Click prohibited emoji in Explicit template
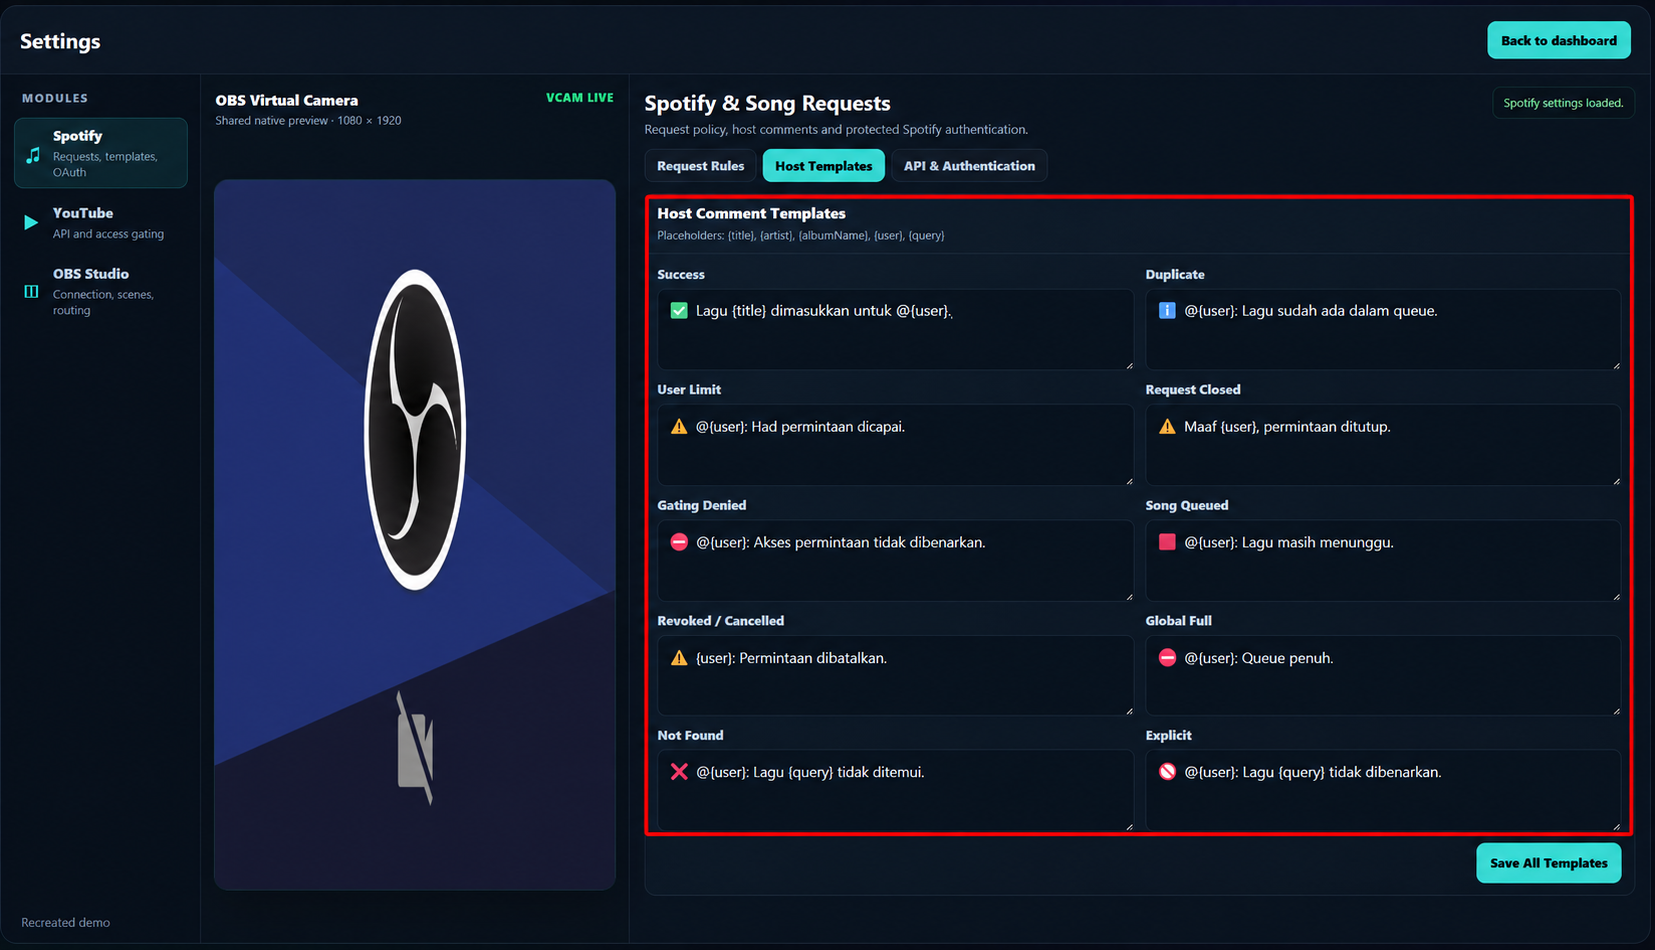1655x950 pixels. [x=1167, y=772]
